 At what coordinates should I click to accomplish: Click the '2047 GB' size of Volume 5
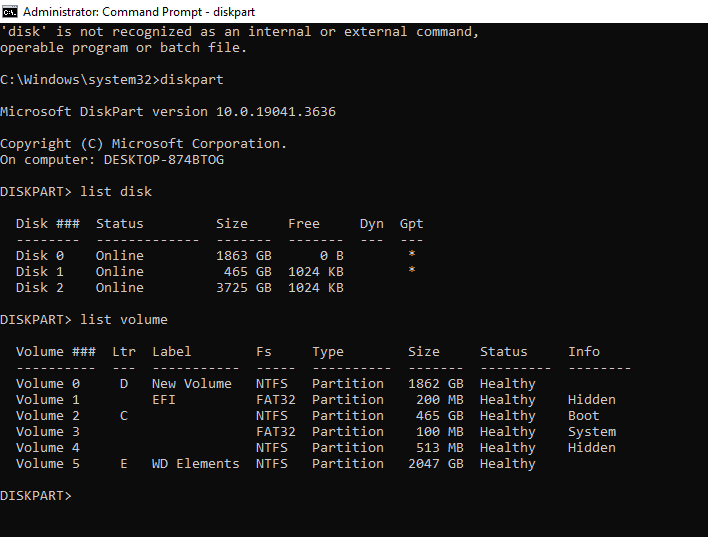point(436,464)
